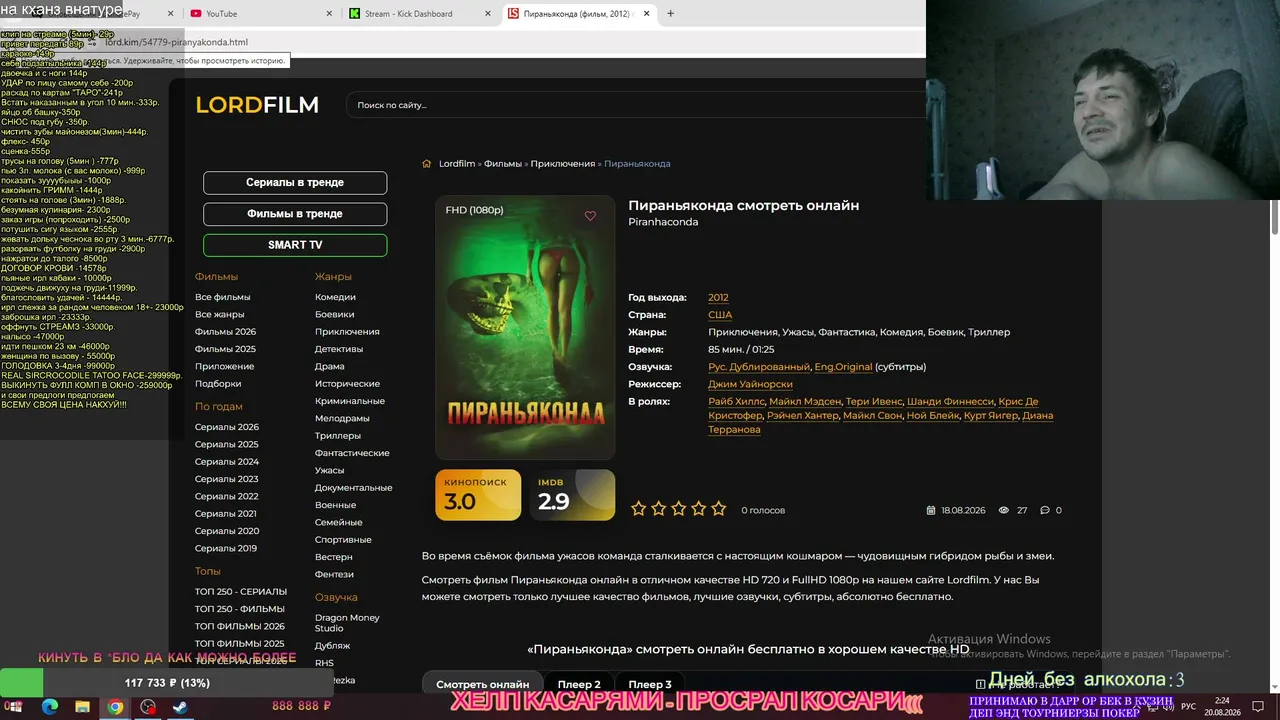Open the Windows Start menu
Image resolution: width=1280 pixels, height=720 pixels.
(x=16, y=707)
